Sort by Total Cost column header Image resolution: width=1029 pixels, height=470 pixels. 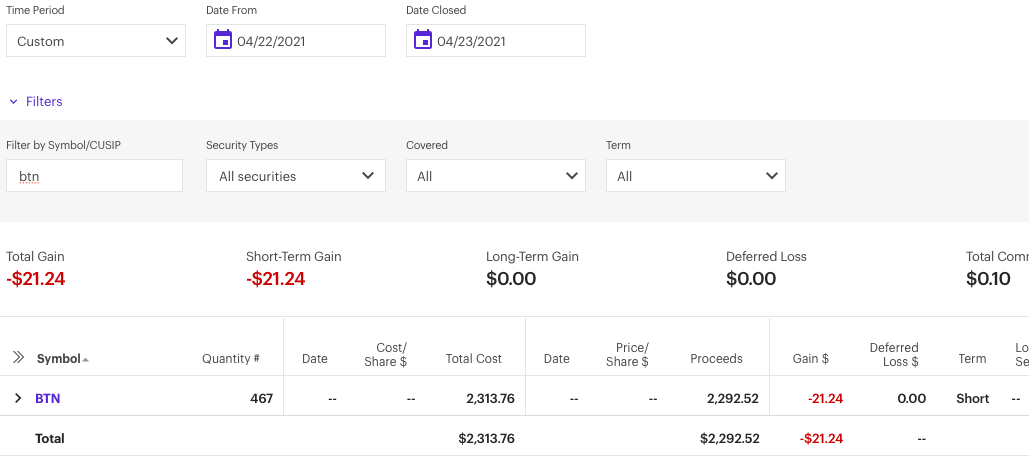tap(474, 358)
